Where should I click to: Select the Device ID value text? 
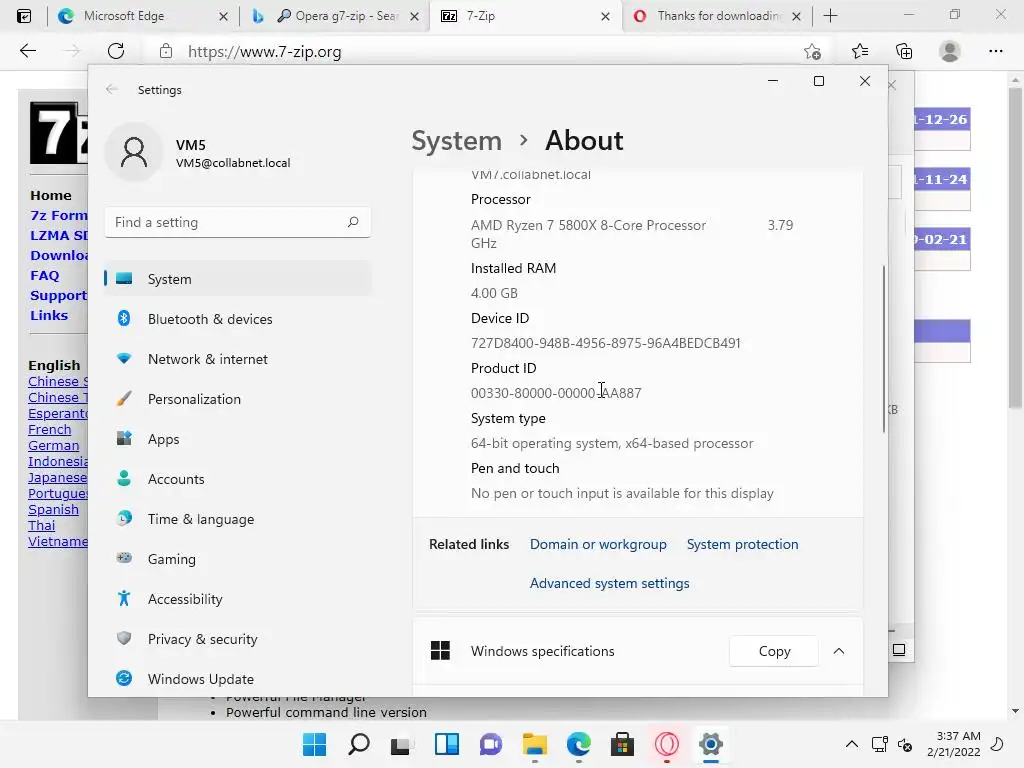click(x=605, y=343)
